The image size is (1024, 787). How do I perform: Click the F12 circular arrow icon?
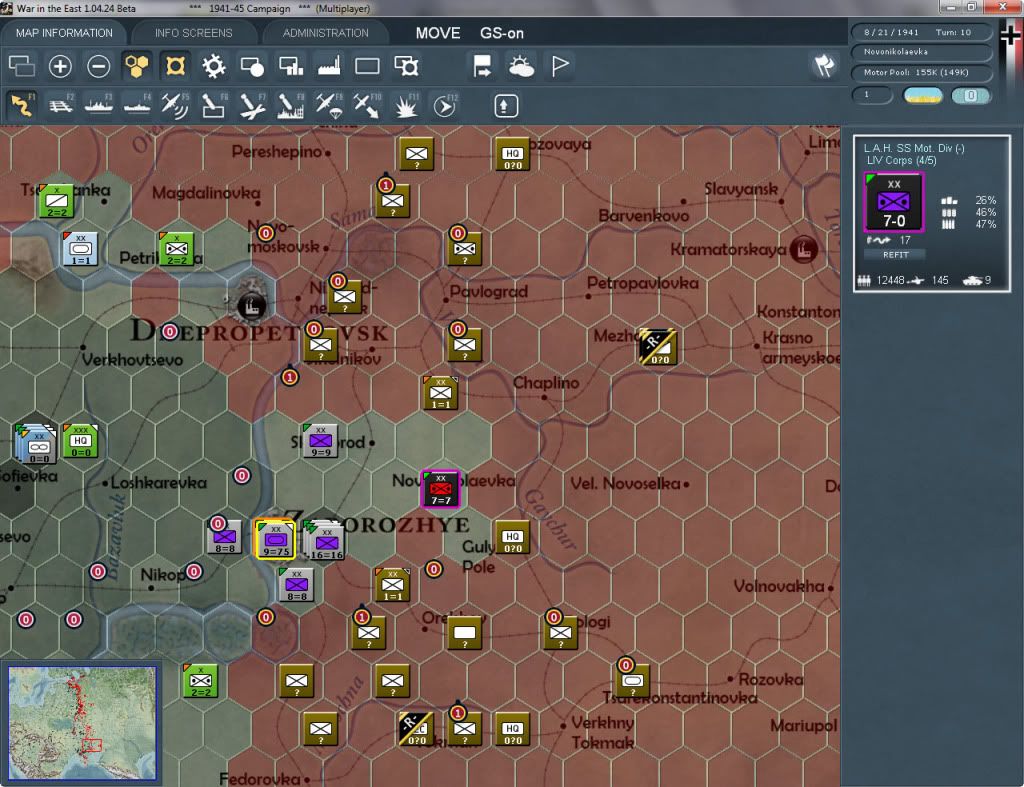pos(445,105)
